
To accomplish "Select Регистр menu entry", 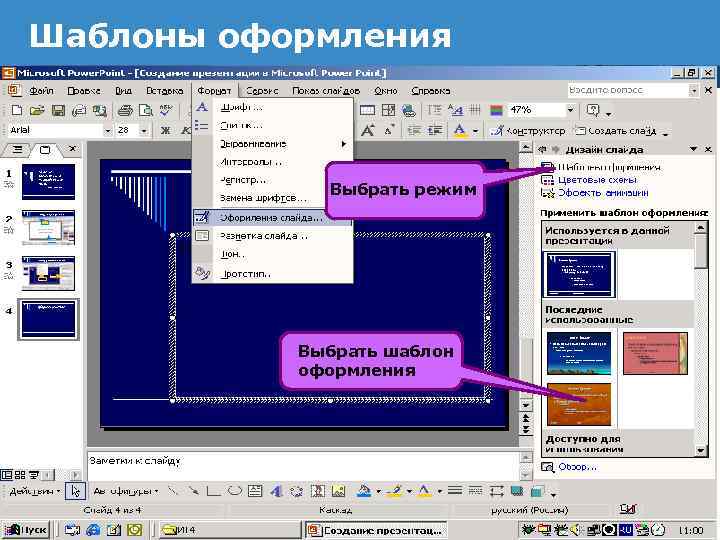I will pos(272,180).
